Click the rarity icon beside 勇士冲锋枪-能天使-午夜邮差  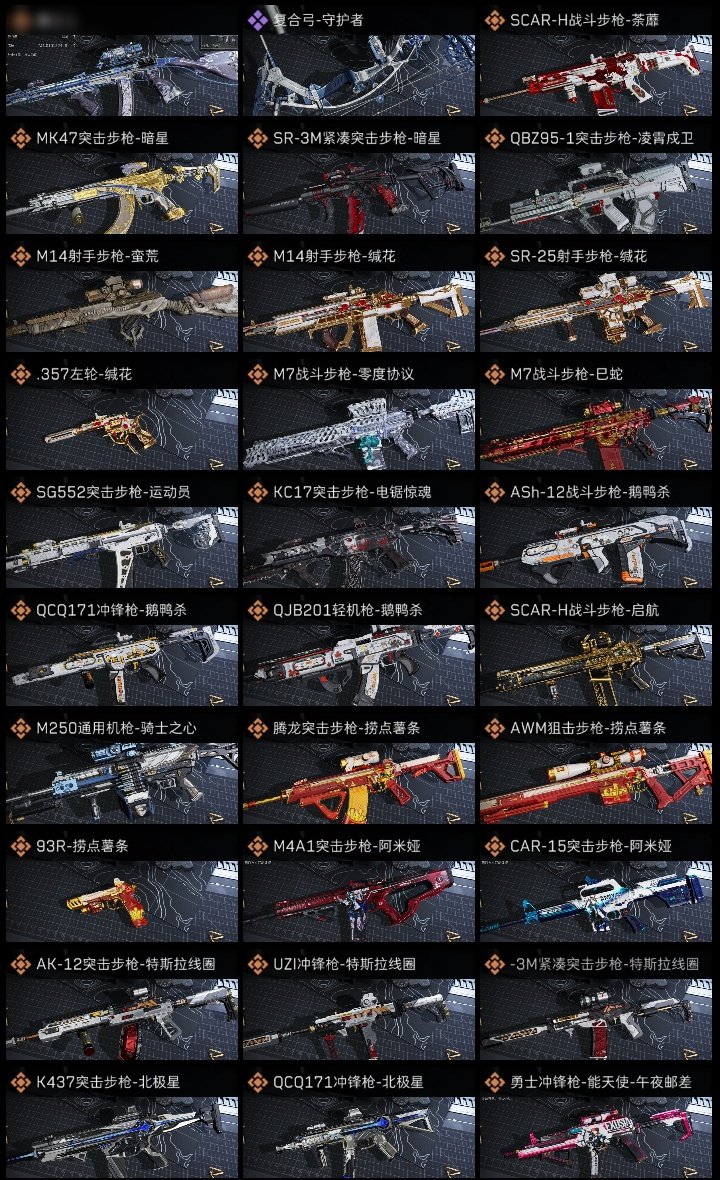pyautogui.click(x=494, y=1082)
